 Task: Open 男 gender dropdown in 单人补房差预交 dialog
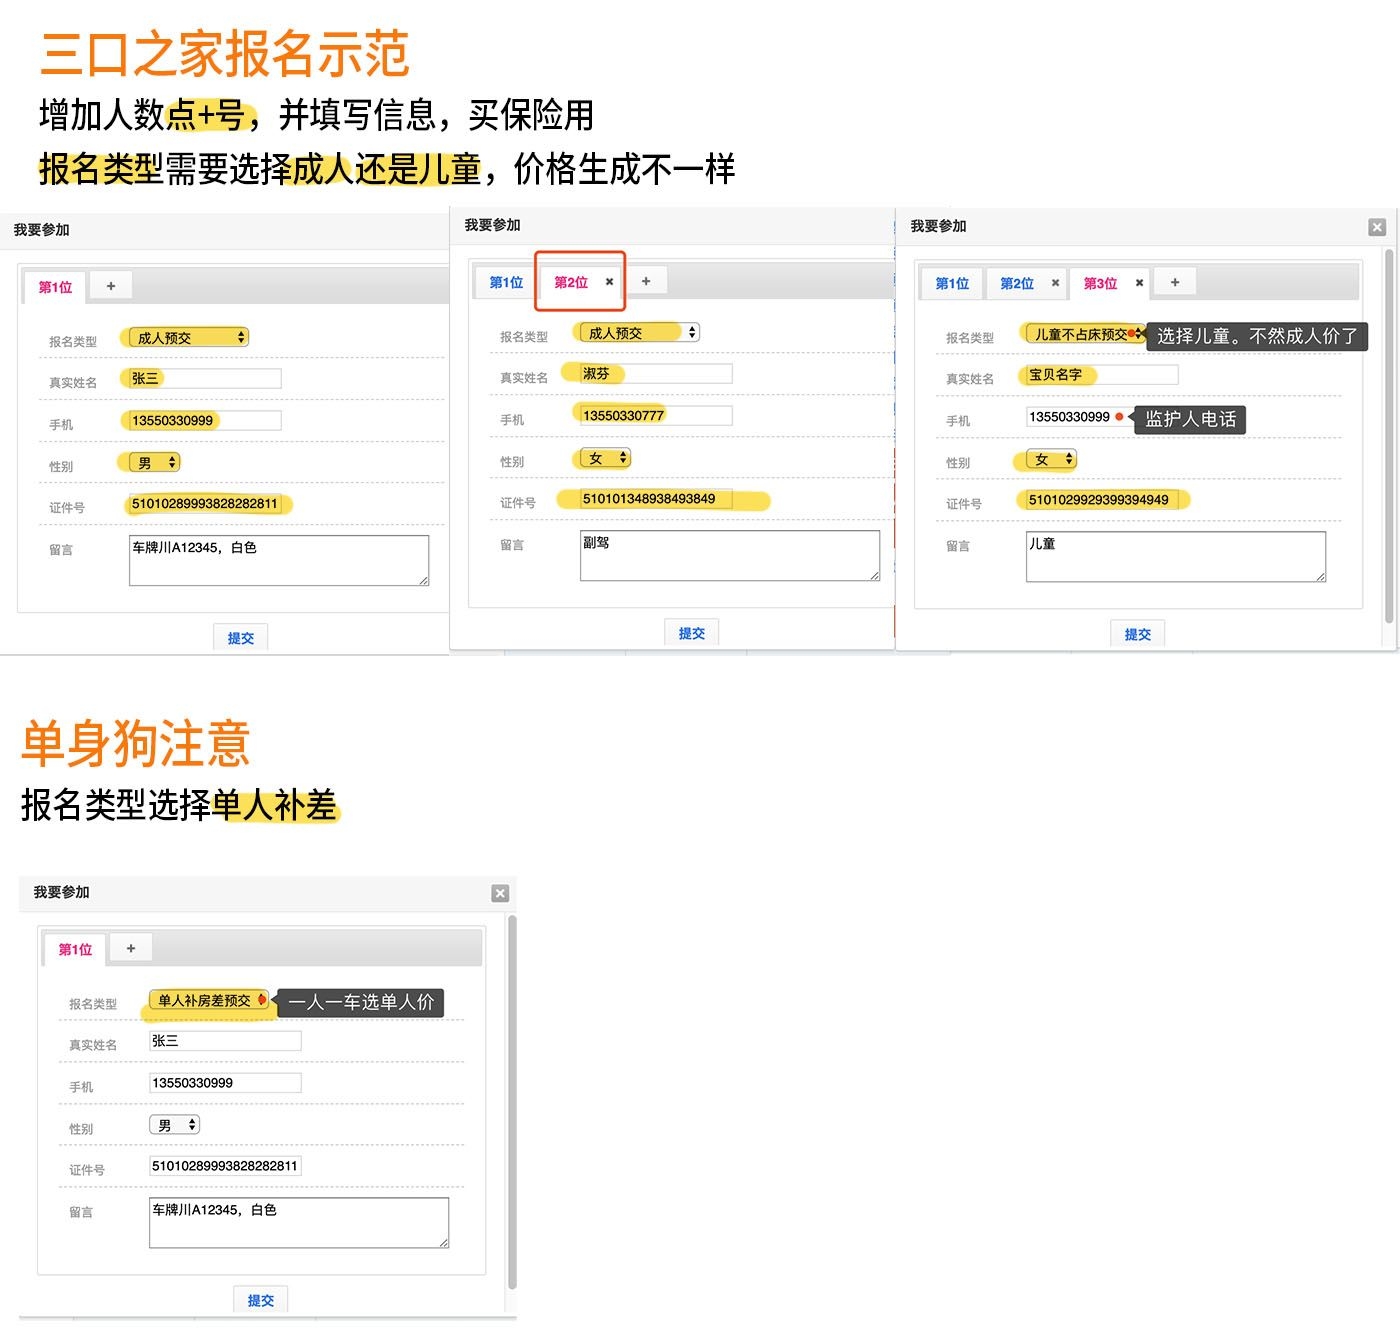[x=175, y=1125]
